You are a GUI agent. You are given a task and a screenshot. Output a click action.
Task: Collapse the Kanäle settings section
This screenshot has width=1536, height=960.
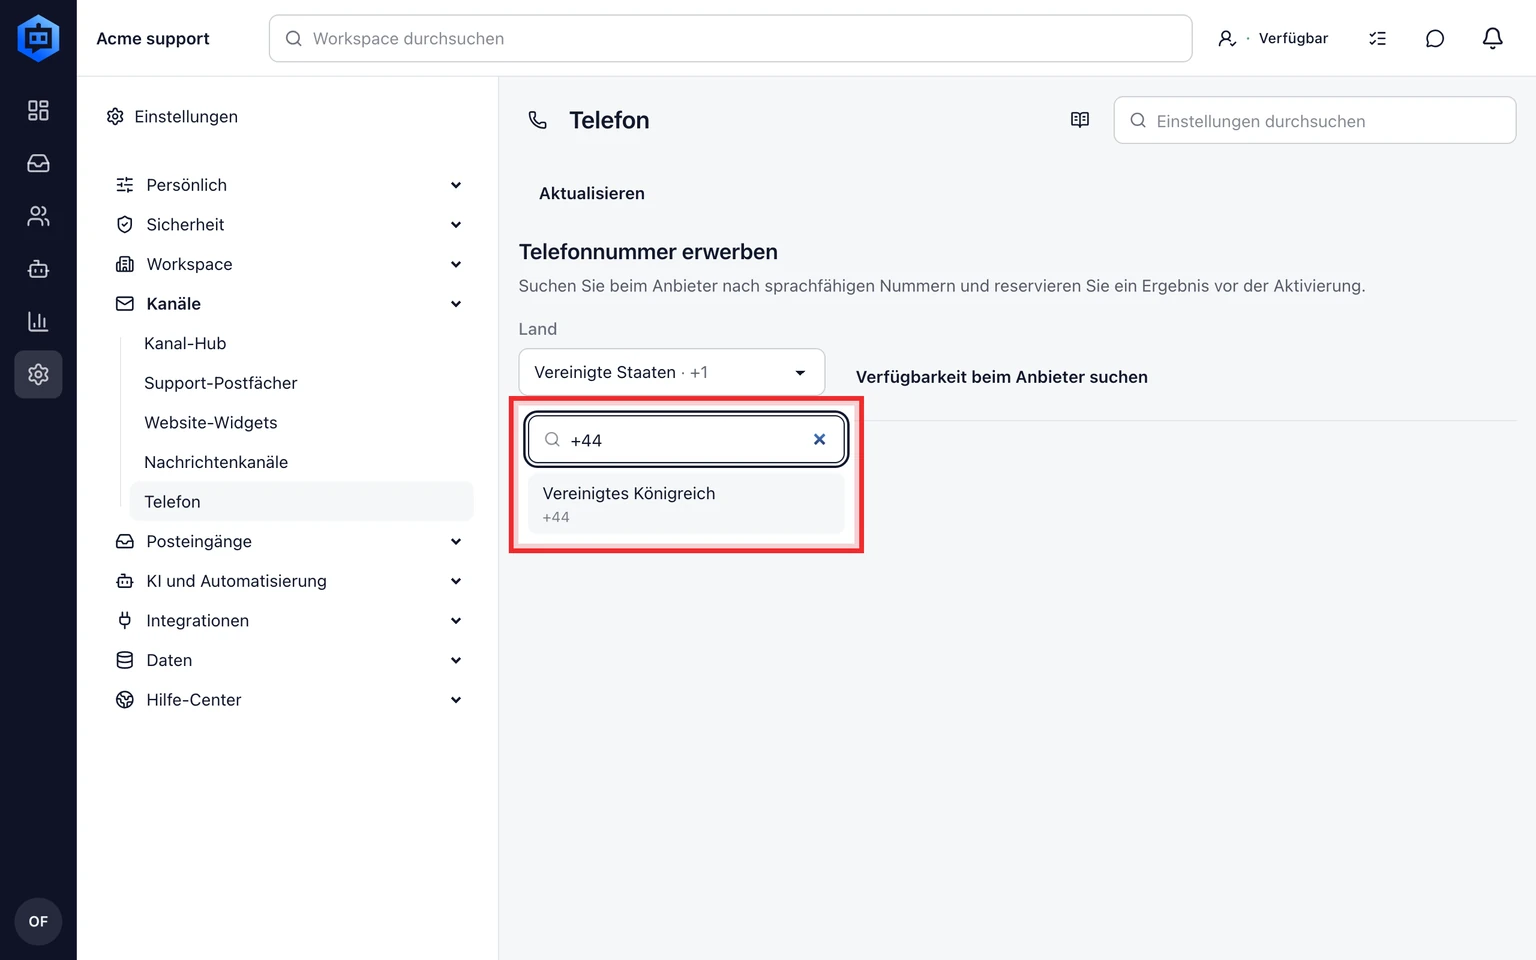pos(290,304)
